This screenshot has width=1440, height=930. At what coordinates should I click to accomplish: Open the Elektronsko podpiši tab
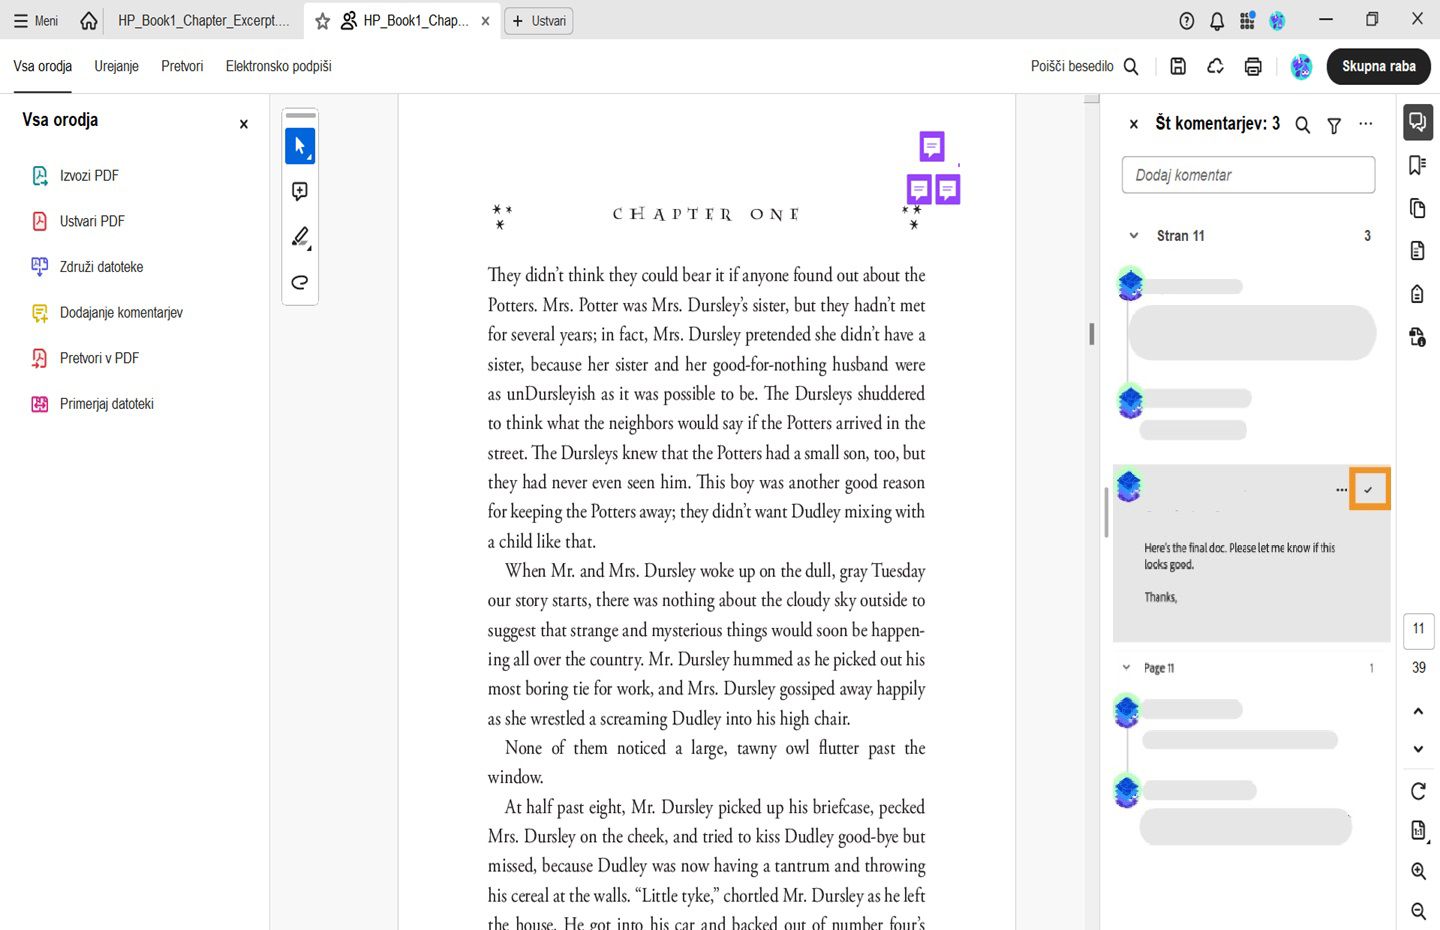coord(279,66)
